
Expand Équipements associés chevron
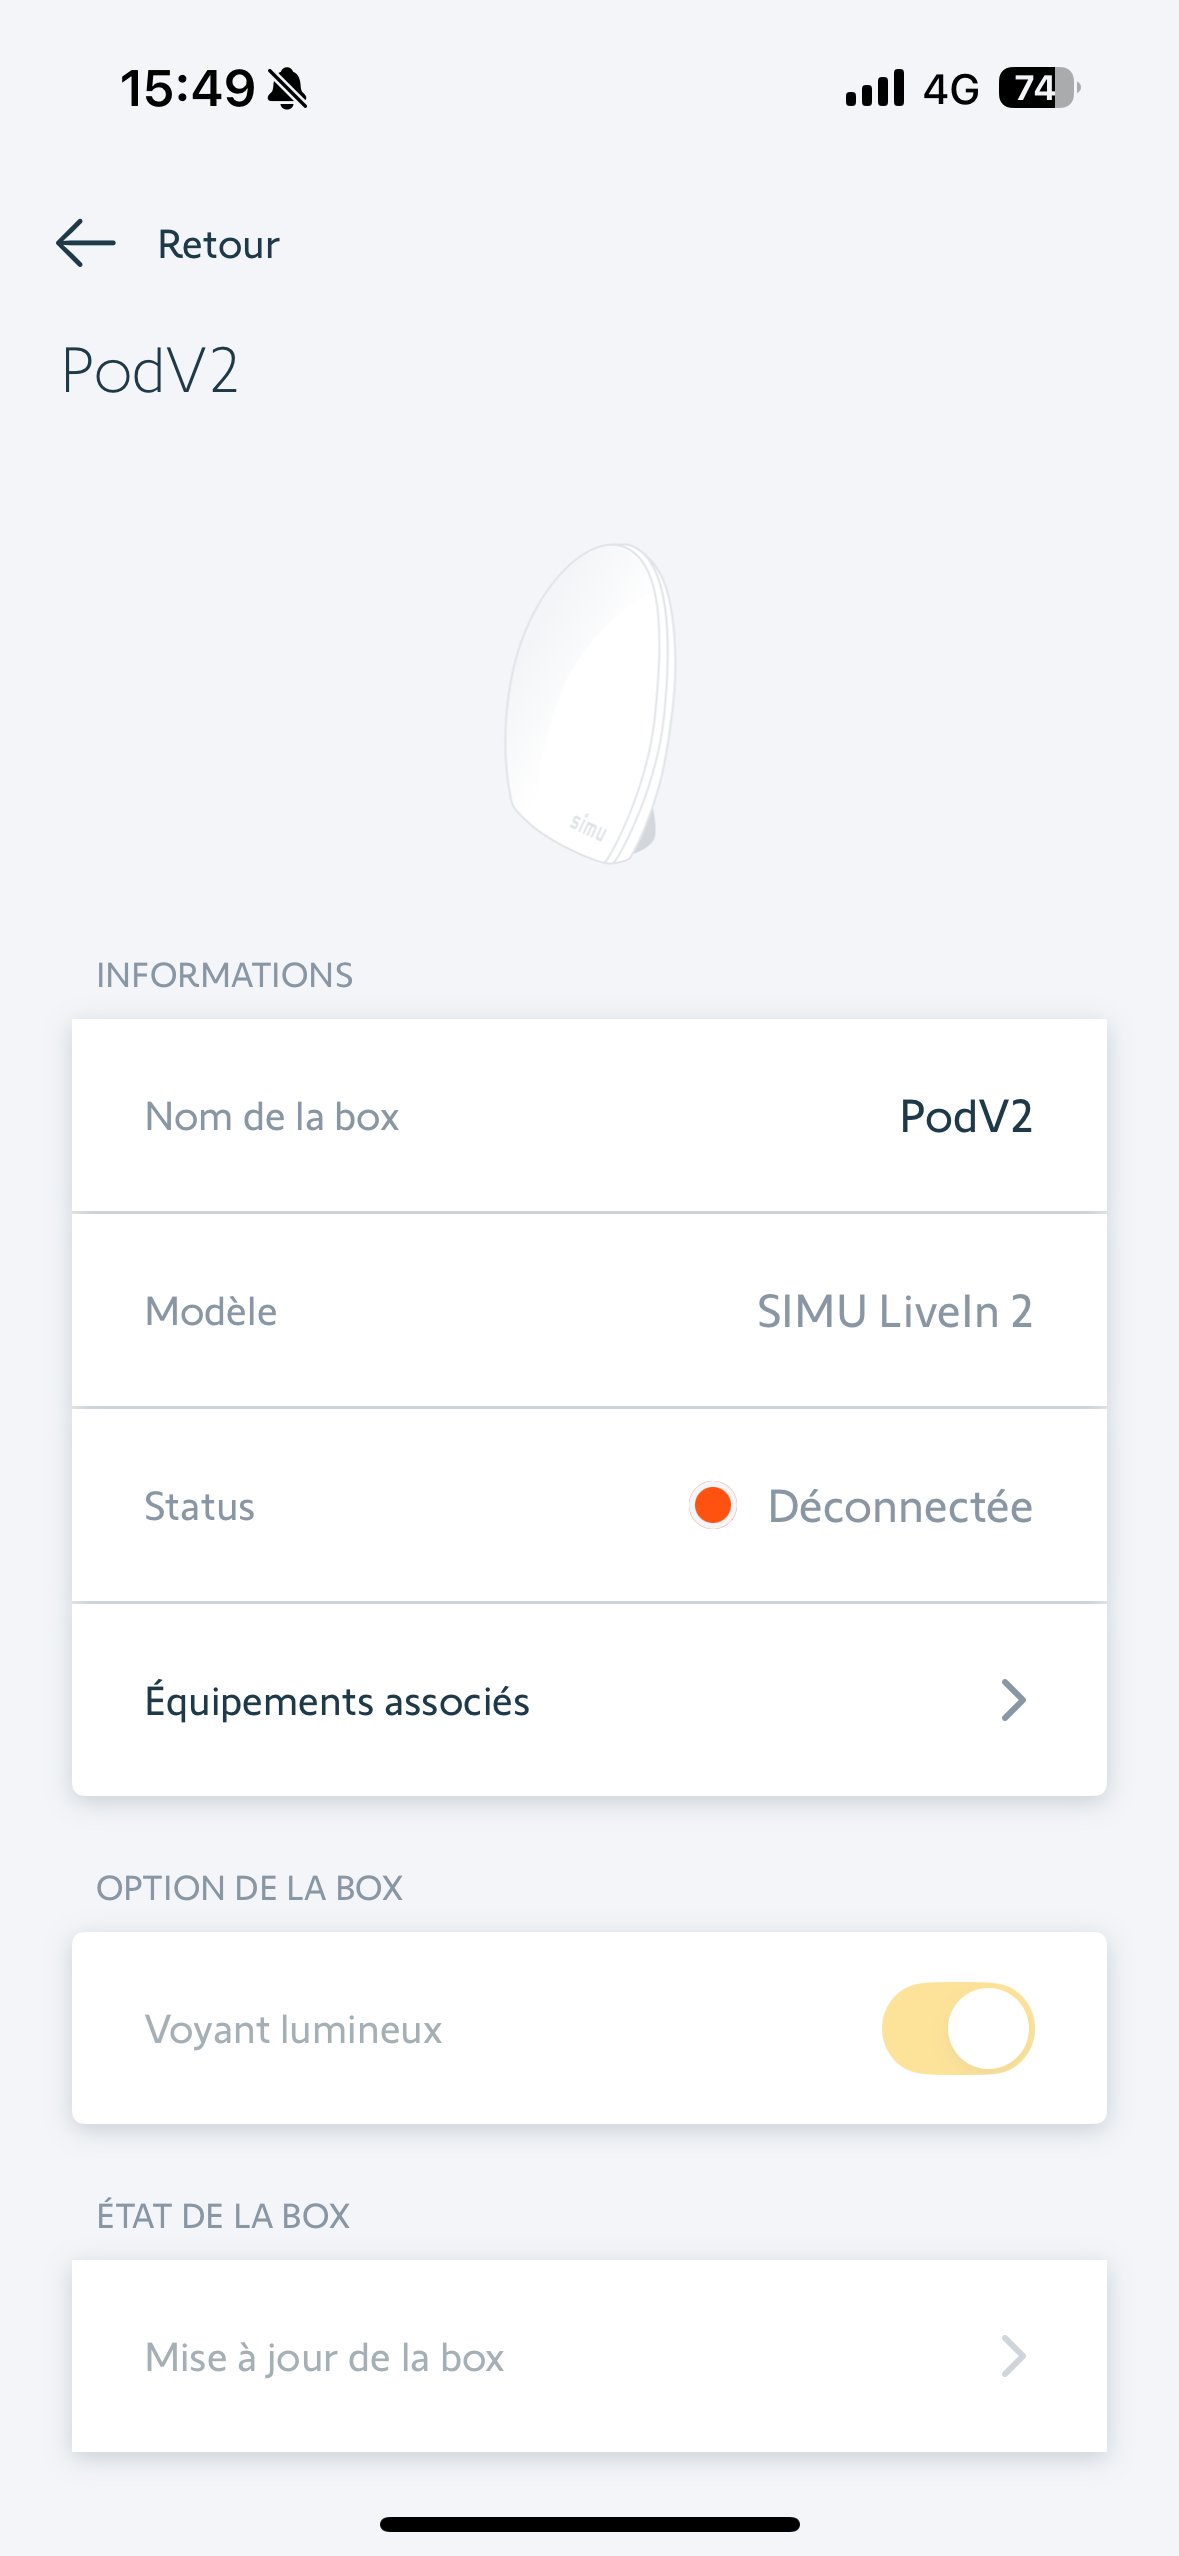click(1013, 1700)
